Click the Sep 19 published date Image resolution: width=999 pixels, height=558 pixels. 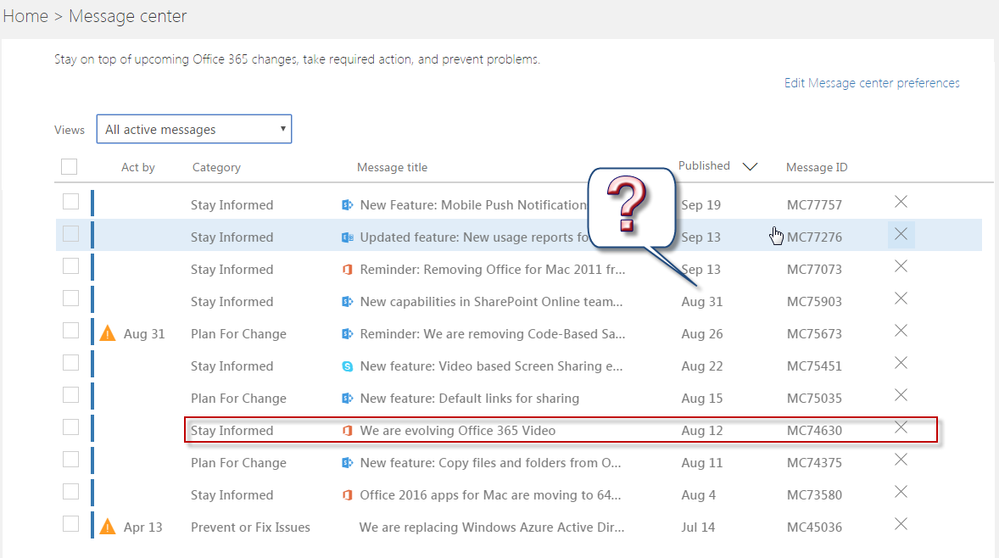pos(701,205)
